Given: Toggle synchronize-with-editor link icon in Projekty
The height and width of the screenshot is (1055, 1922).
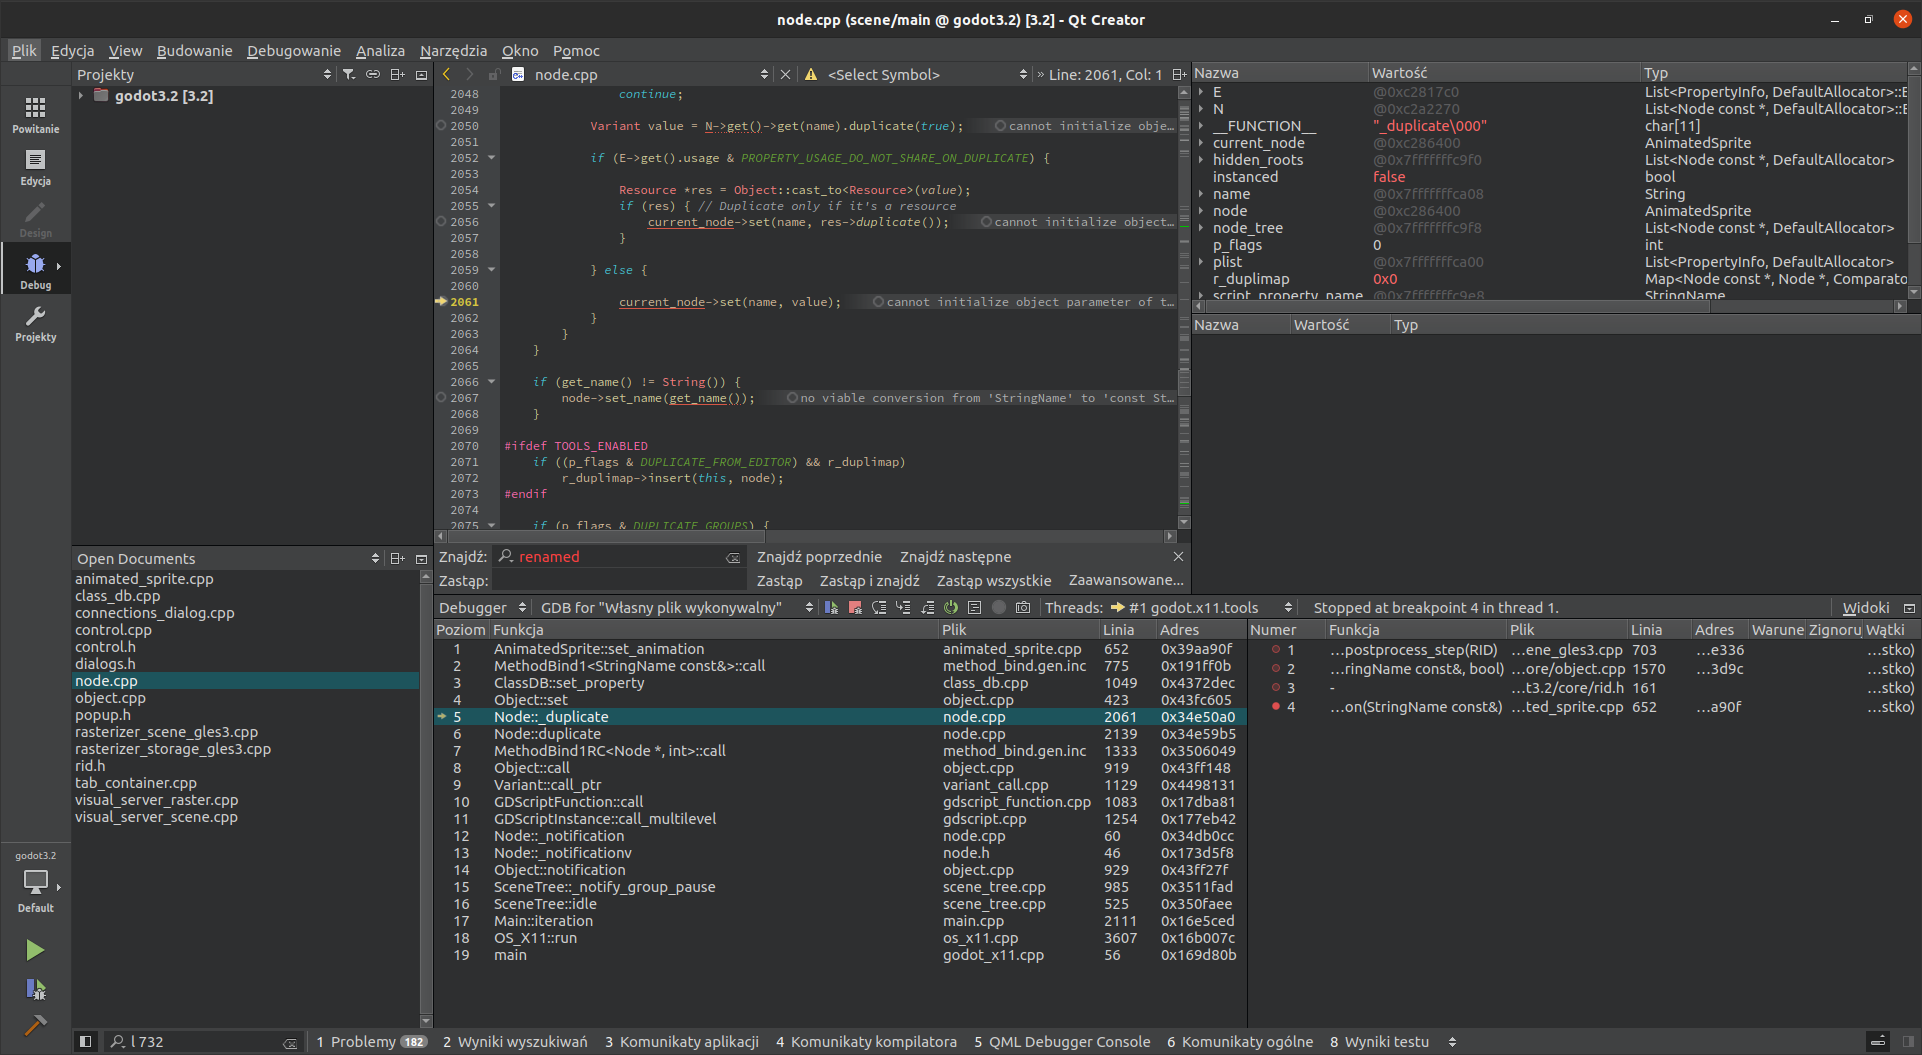Looking at the screenshot, I should coord(373,75).
